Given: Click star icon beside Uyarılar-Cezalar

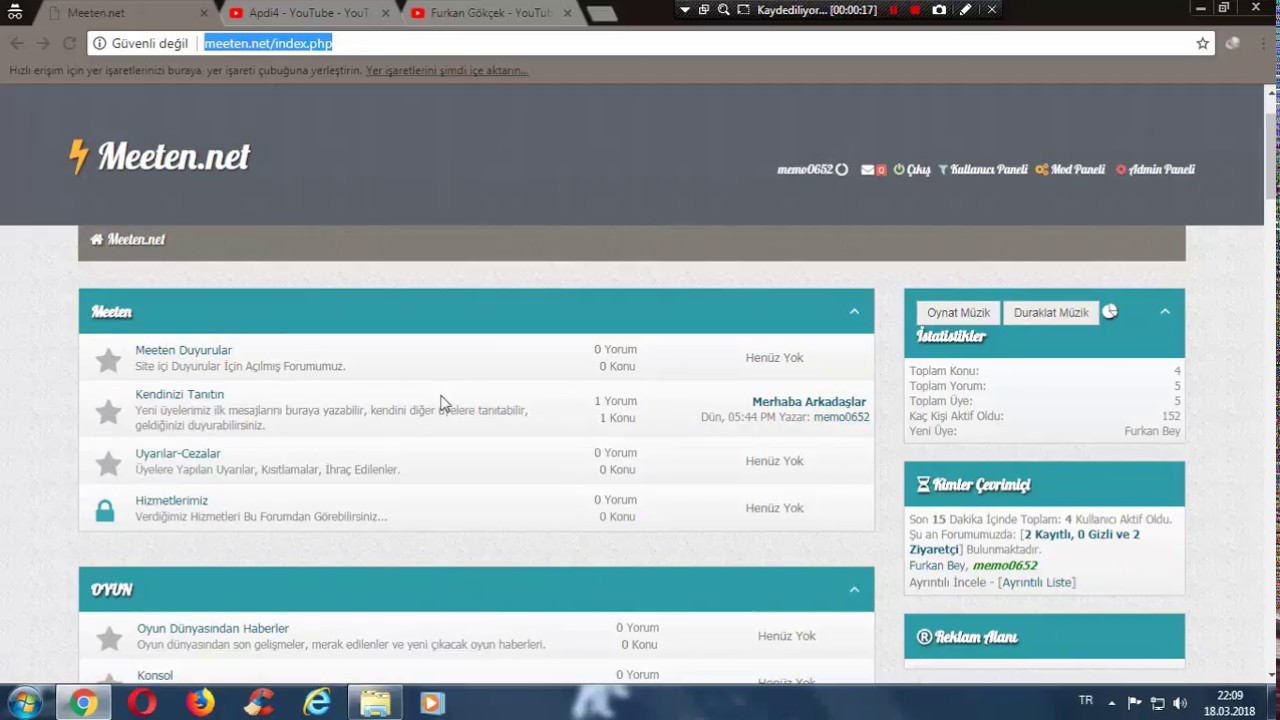Looking at the screenshot, I should coord(108,463).
